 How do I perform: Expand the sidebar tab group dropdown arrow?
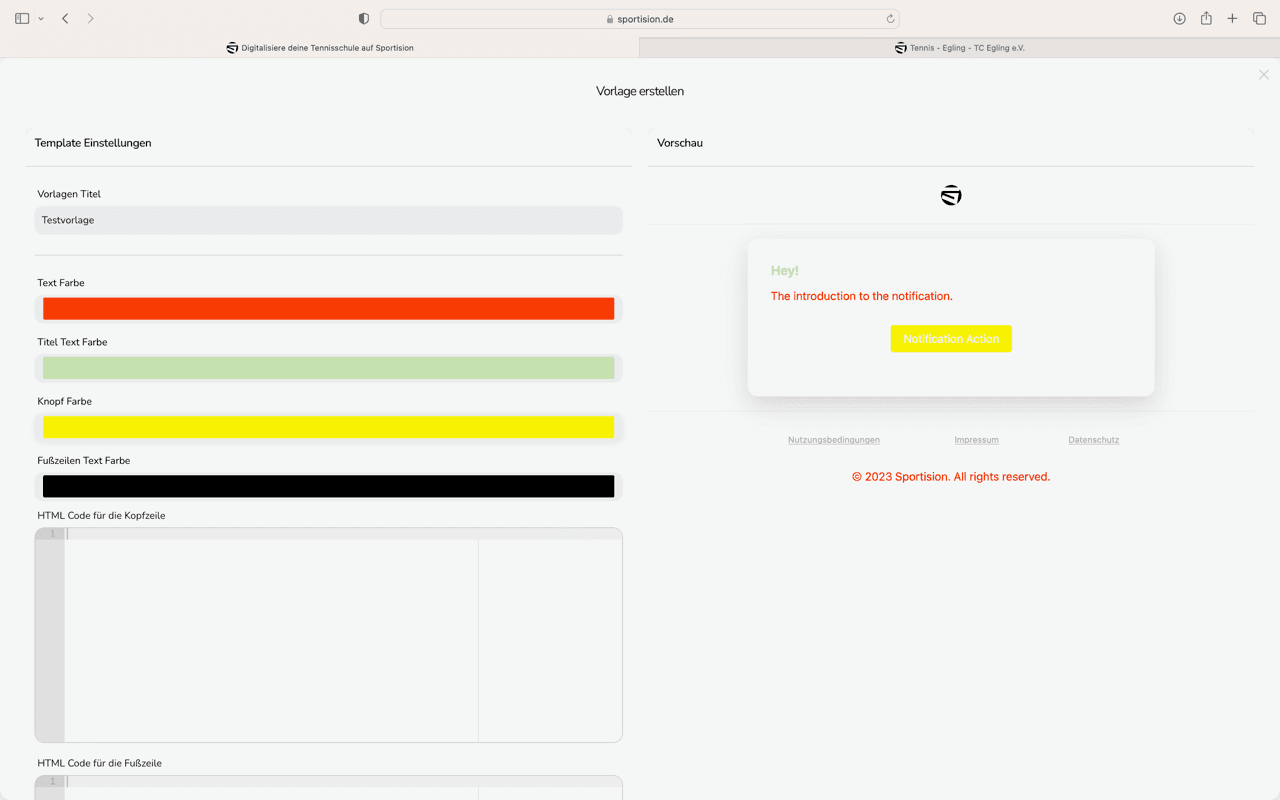point(41,19)
